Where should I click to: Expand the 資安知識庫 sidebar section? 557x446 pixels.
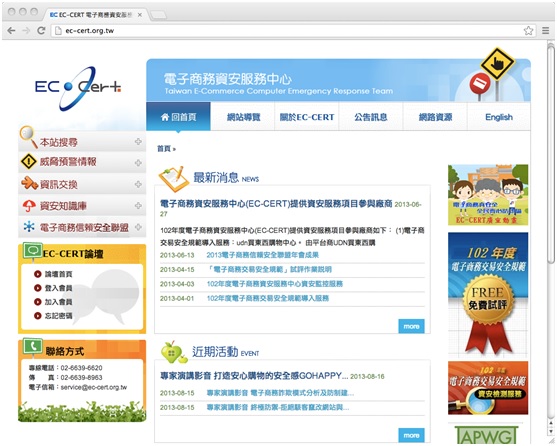click(x=138, y=206)
